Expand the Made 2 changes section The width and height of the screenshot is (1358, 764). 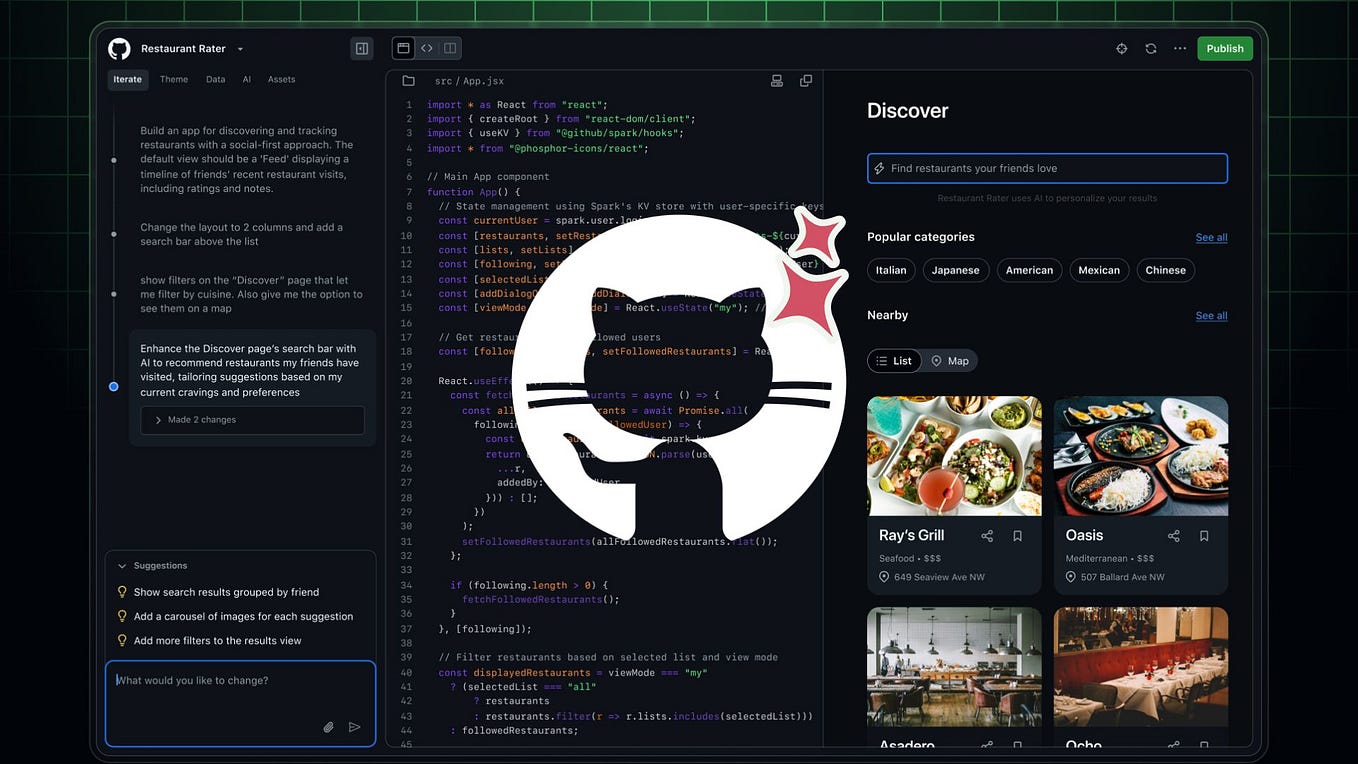click(252, 420)
